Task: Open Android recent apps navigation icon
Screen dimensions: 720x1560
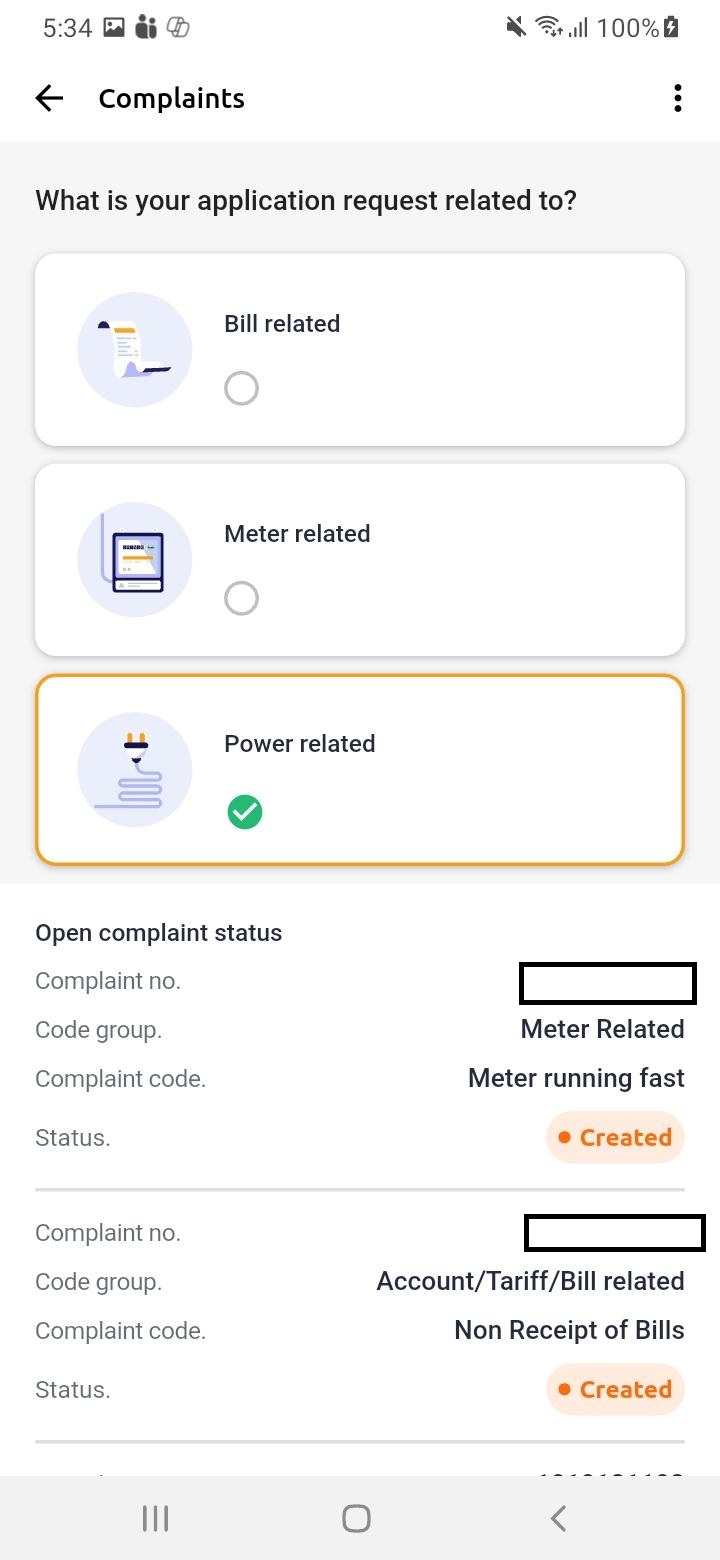Action: (155, 1519)
